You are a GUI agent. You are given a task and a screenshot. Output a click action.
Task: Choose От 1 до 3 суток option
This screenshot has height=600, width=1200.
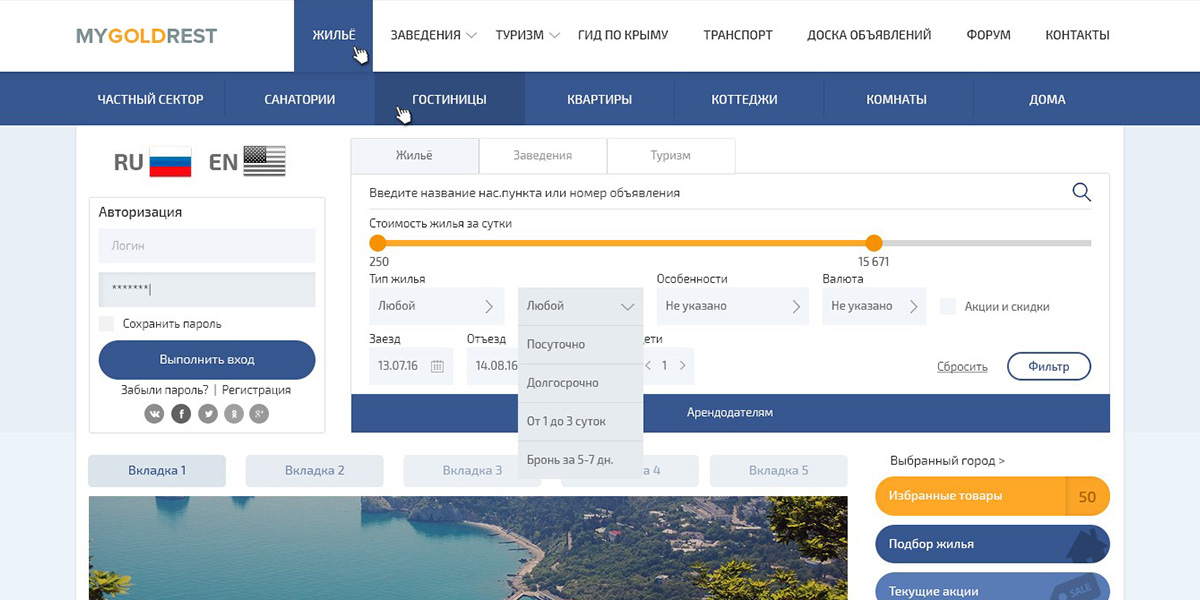[580, 421]
